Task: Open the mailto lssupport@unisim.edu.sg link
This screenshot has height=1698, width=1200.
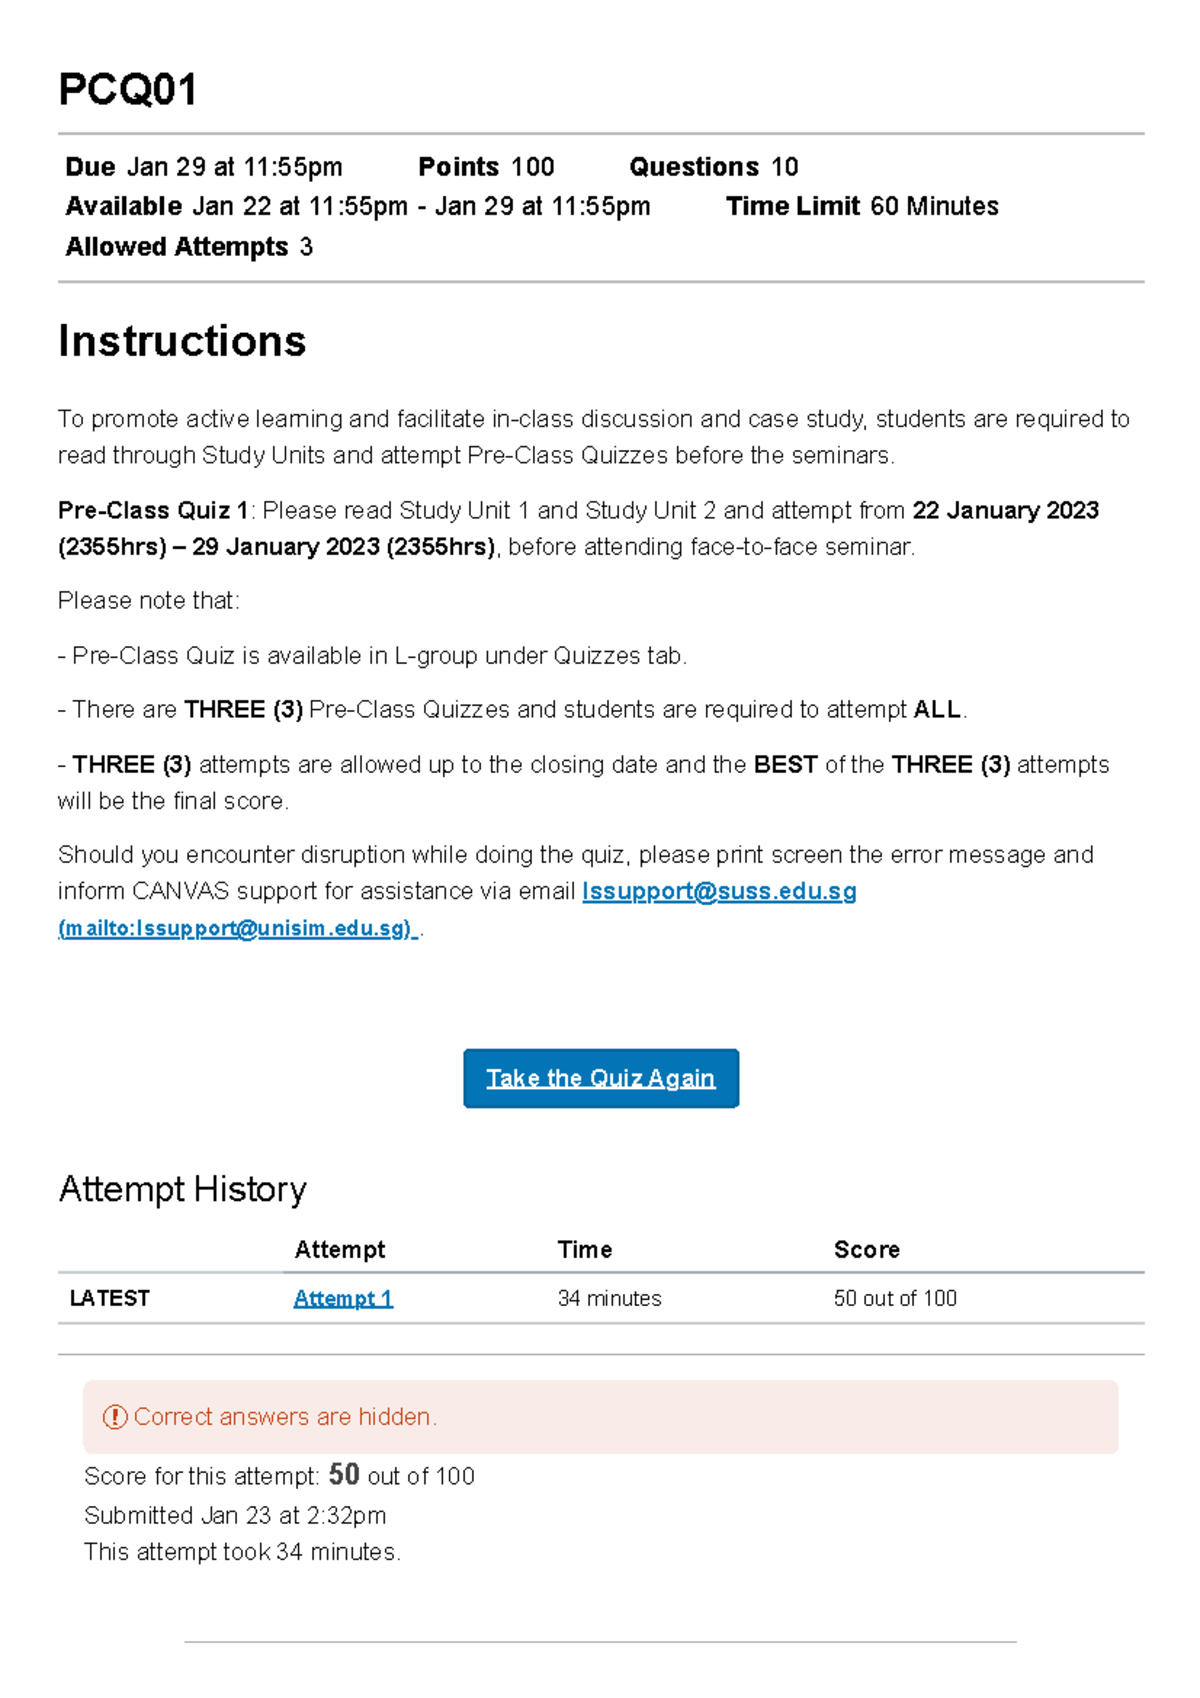Action: [236, 928]
